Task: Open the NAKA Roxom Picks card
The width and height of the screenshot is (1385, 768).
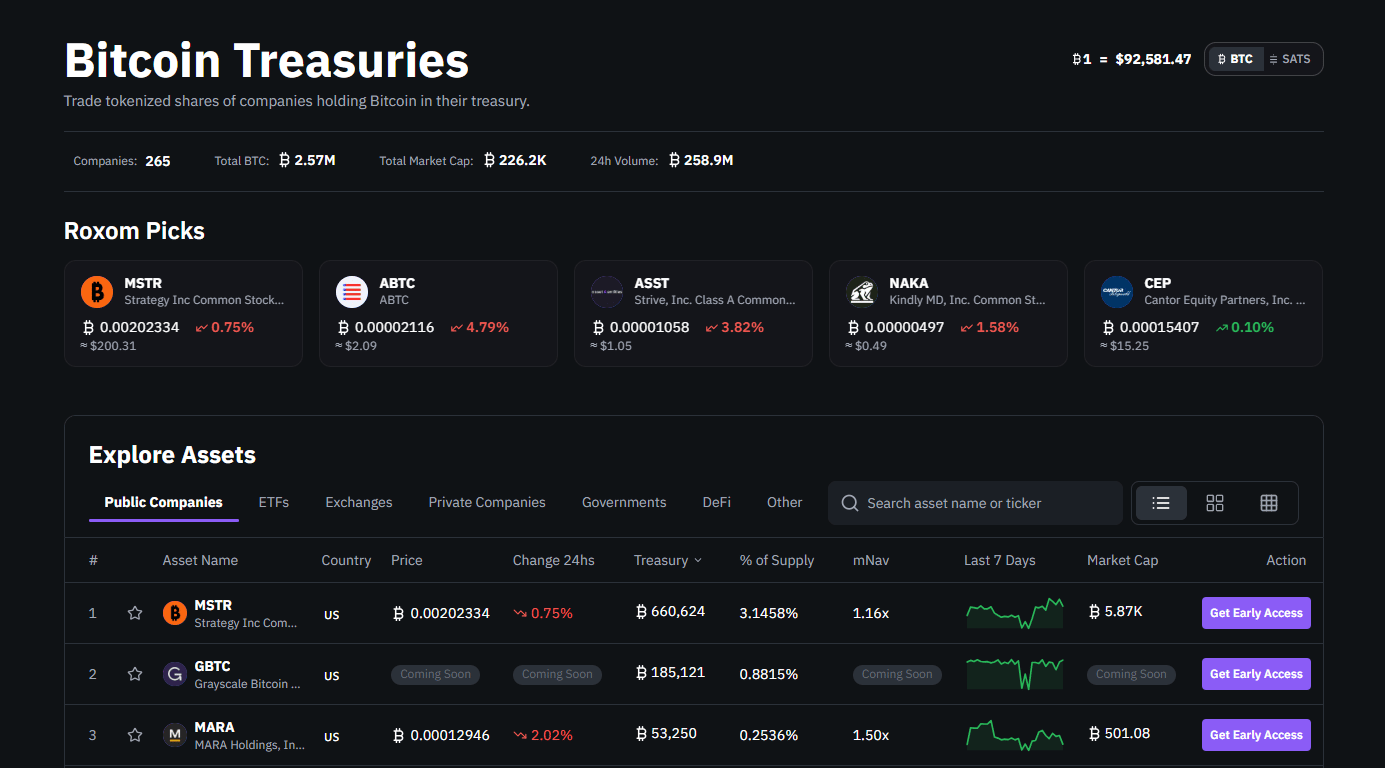Action: (x=948, y=313)
